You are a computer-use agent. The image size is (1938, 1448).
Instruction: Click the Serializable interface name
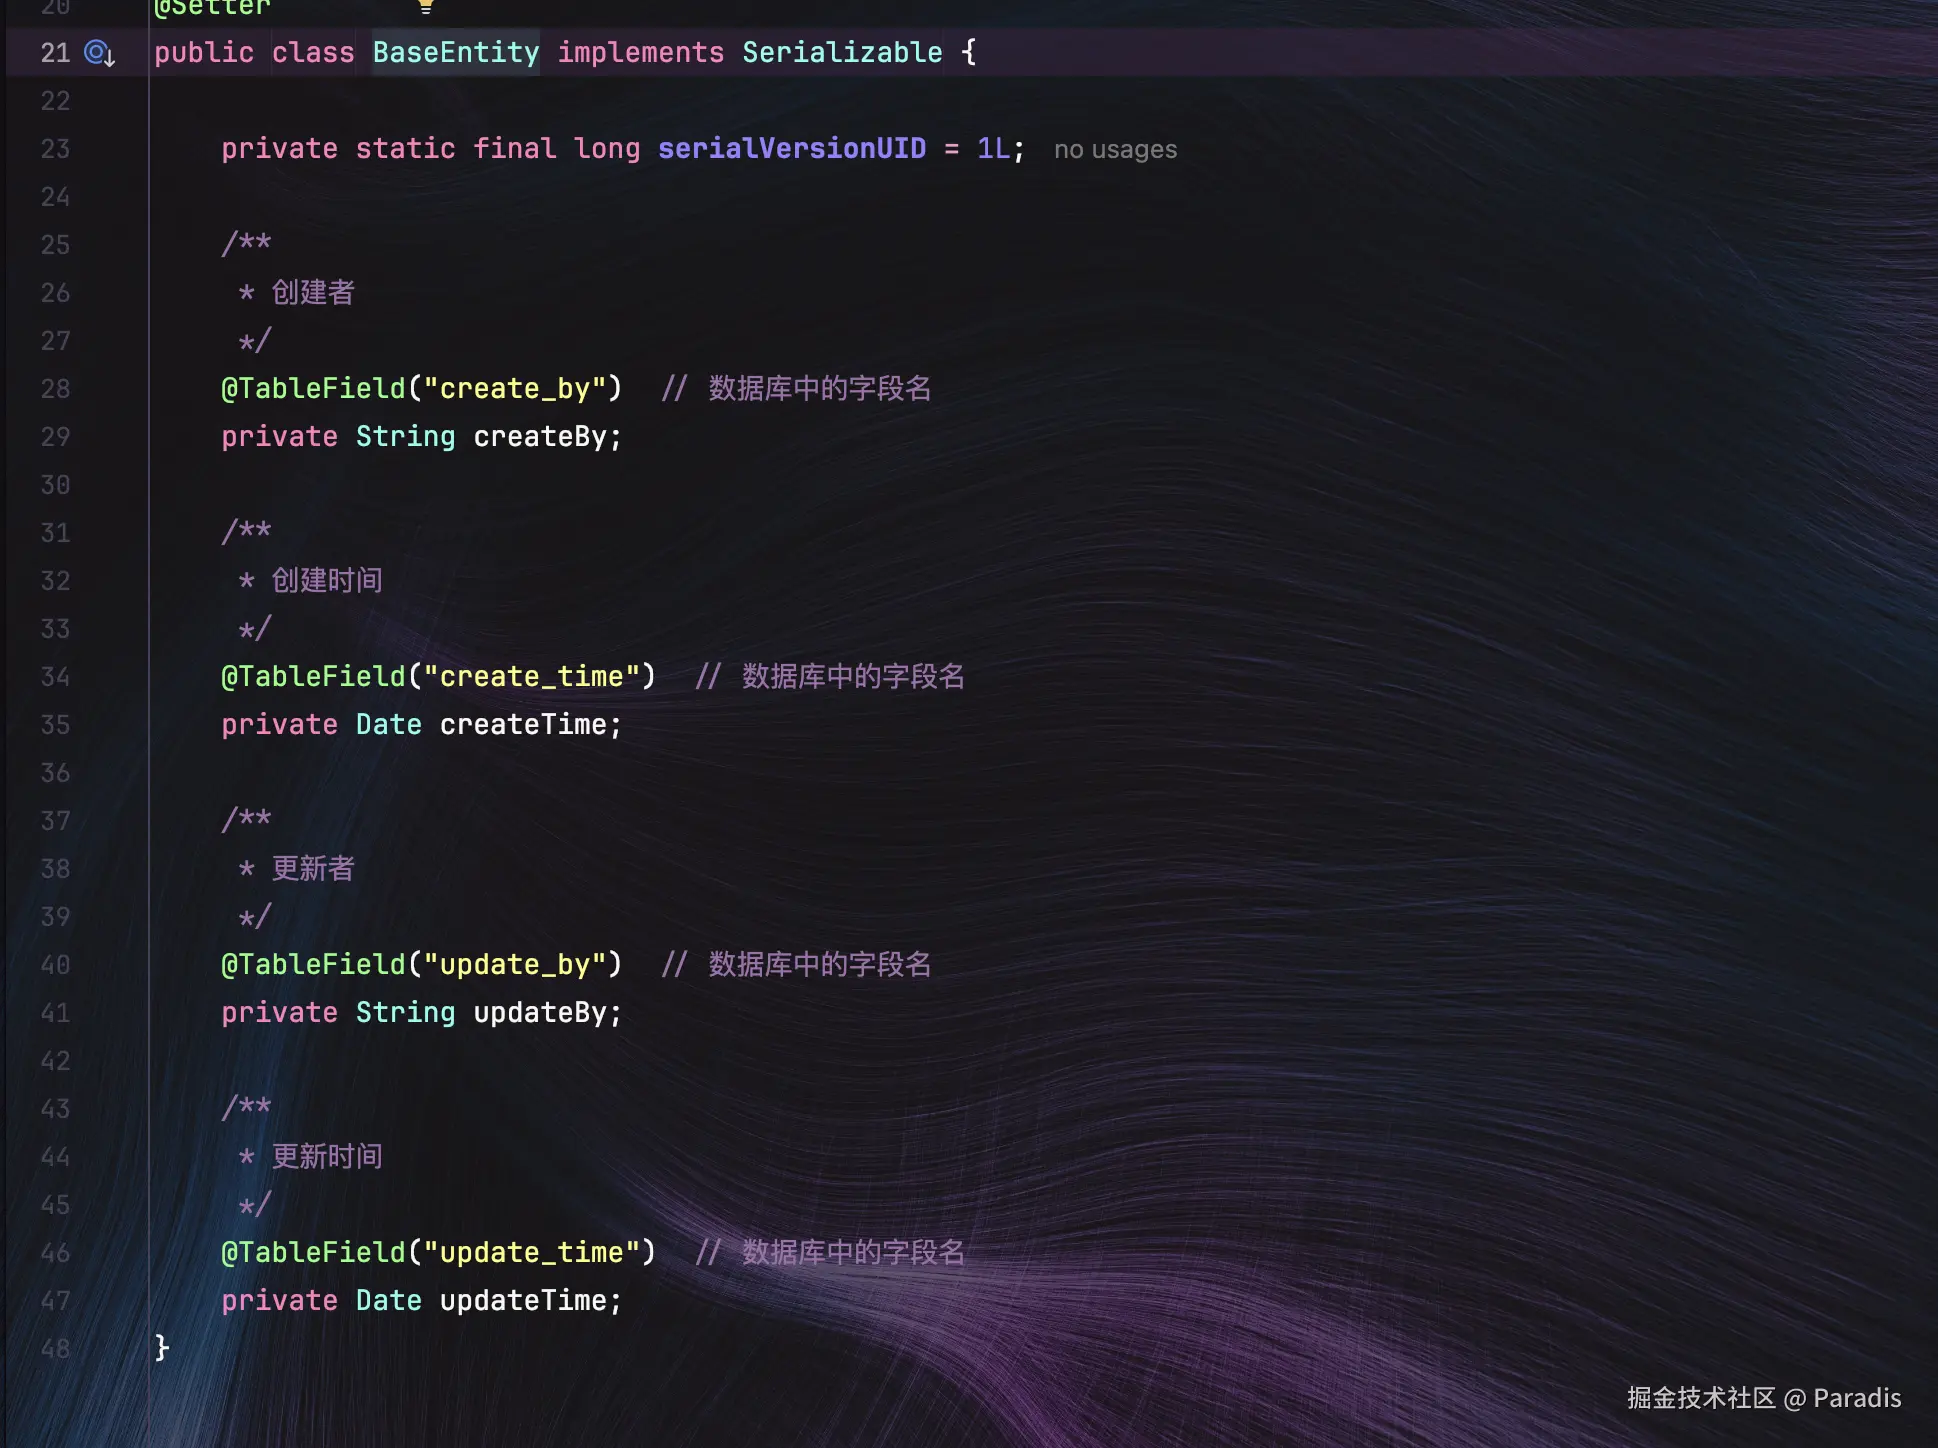point(842,53)
